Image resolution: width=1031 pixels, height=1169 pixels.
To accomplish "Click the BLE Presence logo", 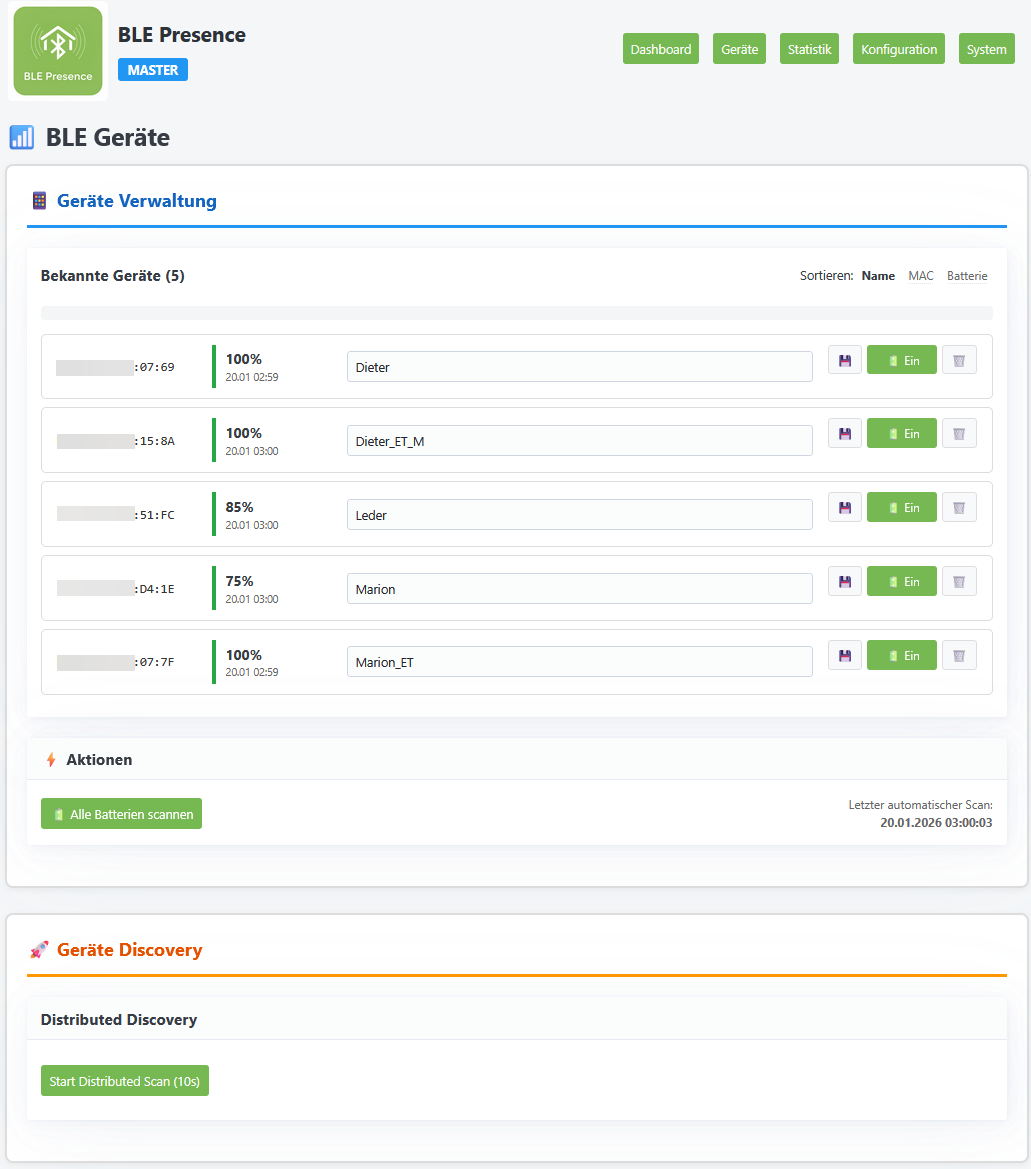I will (58, 51).
